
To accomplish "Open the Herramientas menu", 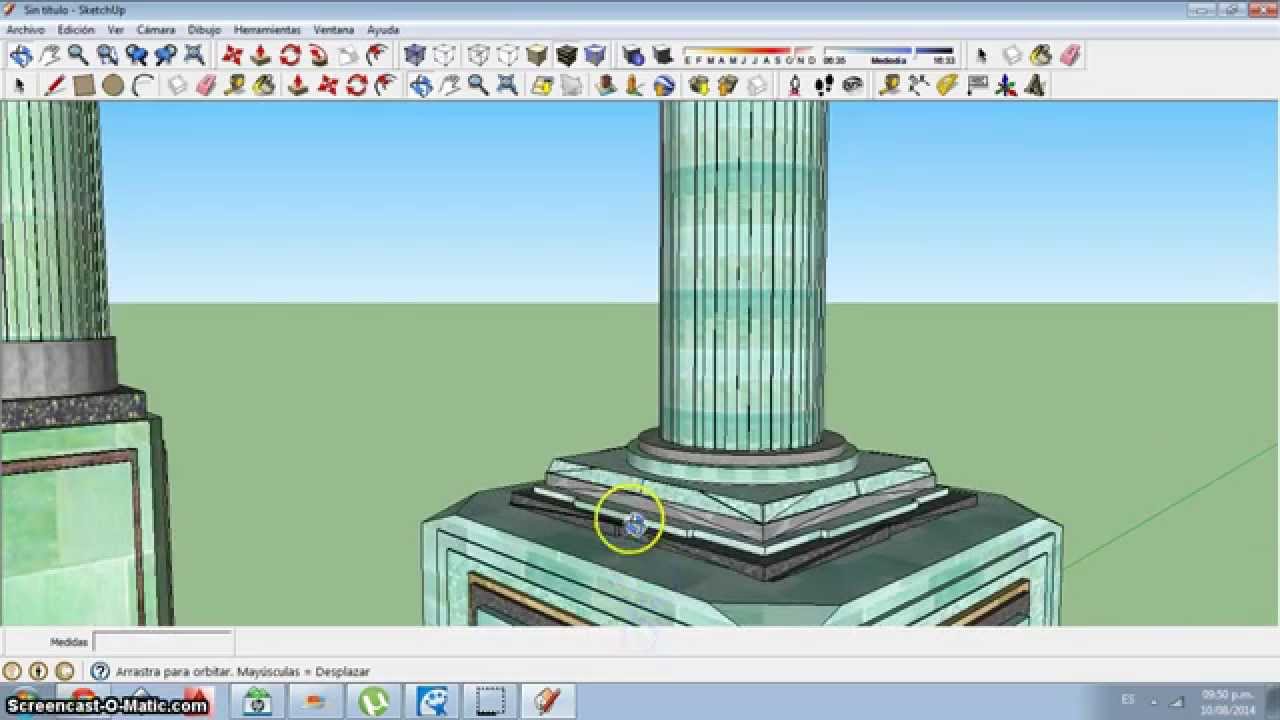I will click(267, 30).
